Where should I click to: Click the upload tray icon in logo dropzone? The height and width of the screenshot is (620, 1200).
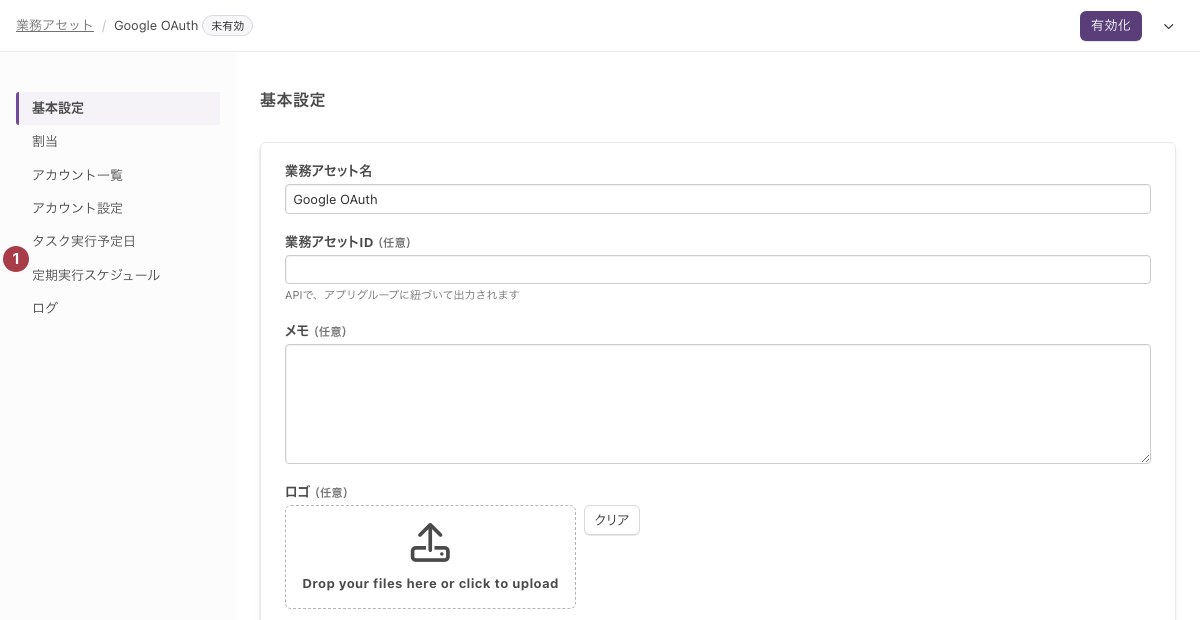pyautogui.click(x=430, y=542)
